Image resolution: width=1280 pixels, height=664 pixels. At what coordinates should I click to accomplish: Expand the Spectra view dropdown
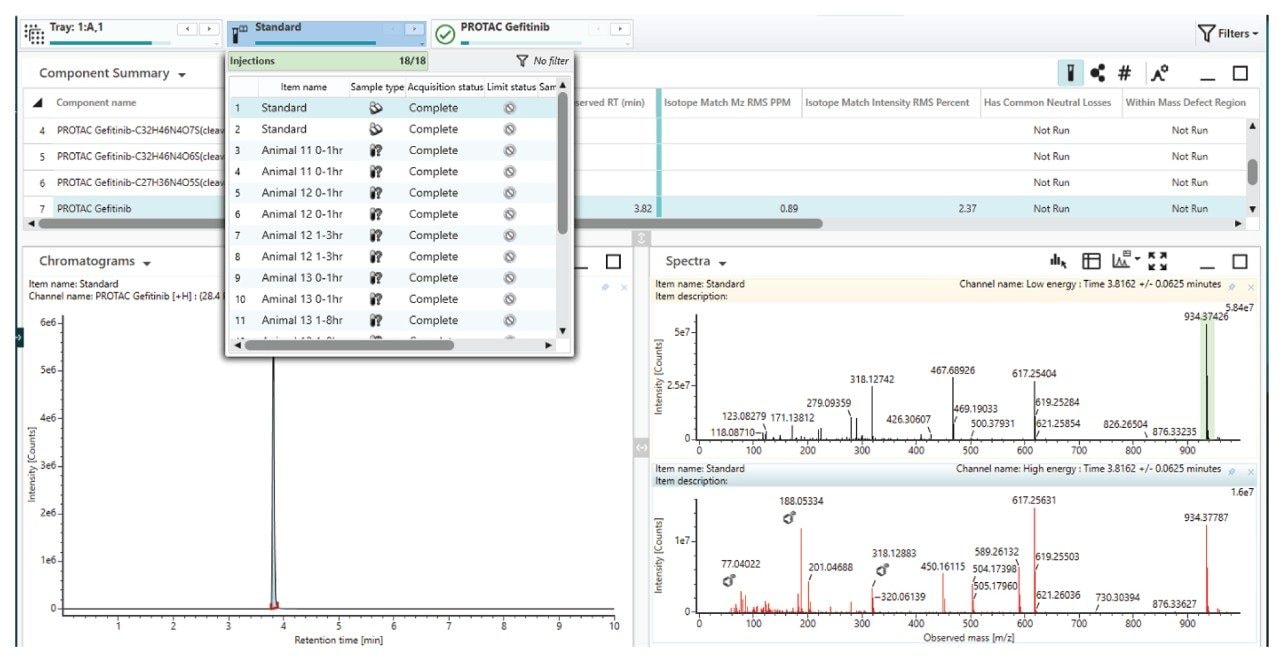pos(721,263)
